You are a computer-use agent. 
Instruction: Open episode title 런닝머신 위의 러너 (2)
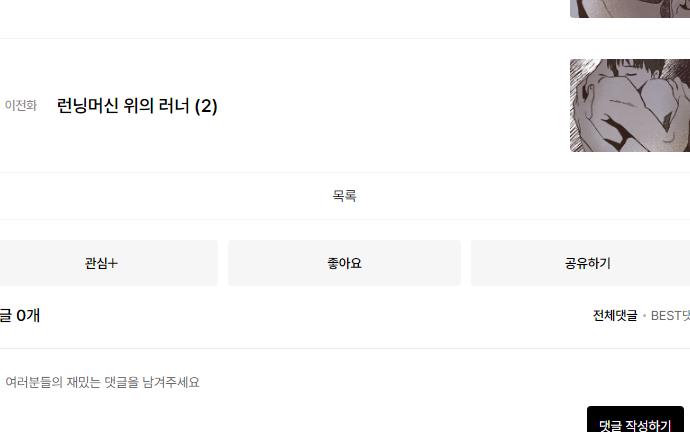tap(137, 106)
